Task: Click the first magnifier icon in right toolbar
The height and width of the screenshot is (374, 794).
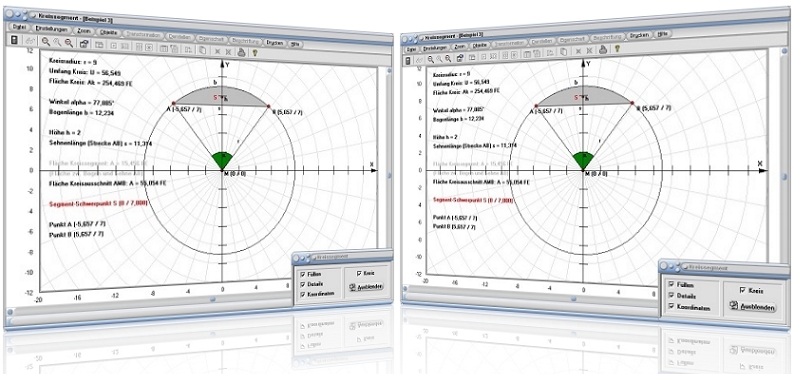Action: click(431, 59)
